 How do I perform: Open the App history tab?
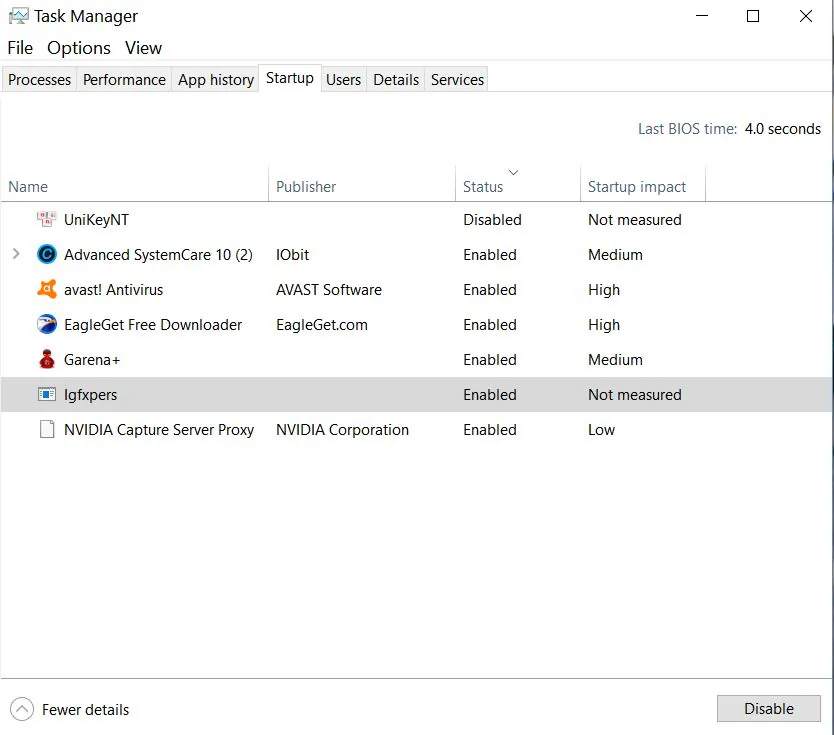[x=216, y=80]
